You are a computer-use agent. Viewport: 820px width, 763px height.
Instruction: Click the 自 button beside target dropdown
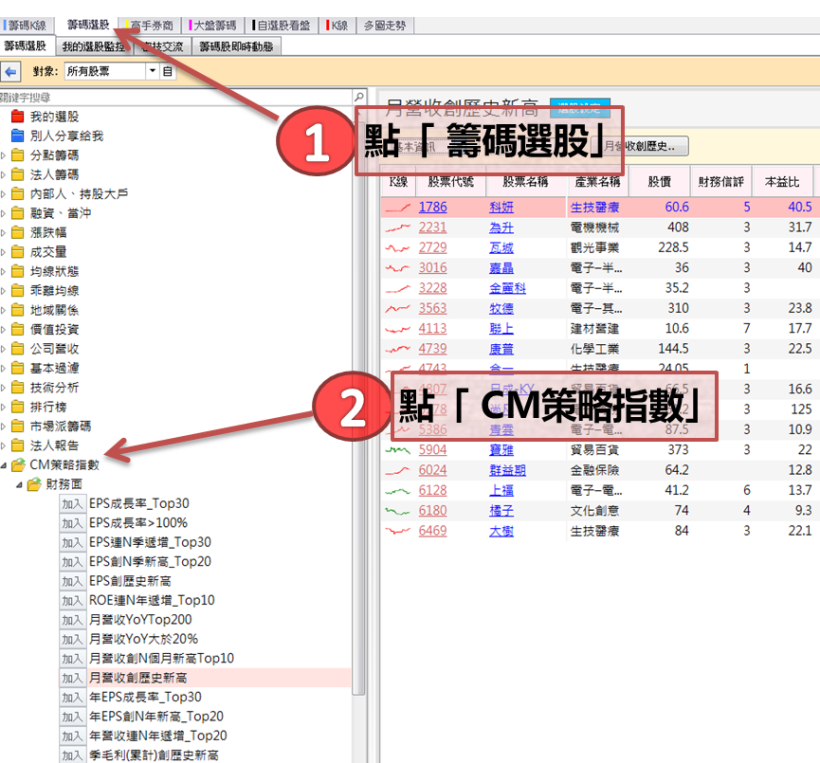point(167,71)
